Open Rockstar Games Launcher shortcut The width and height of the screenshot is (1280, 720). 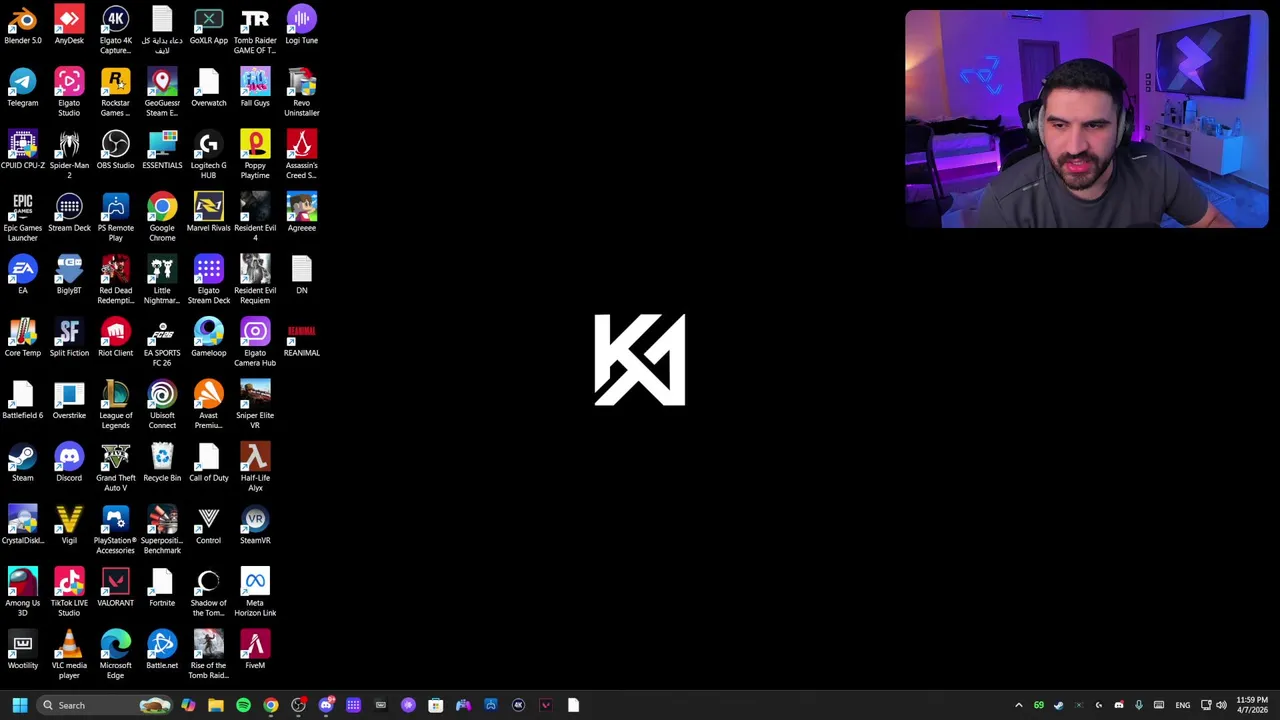point(115,93)
